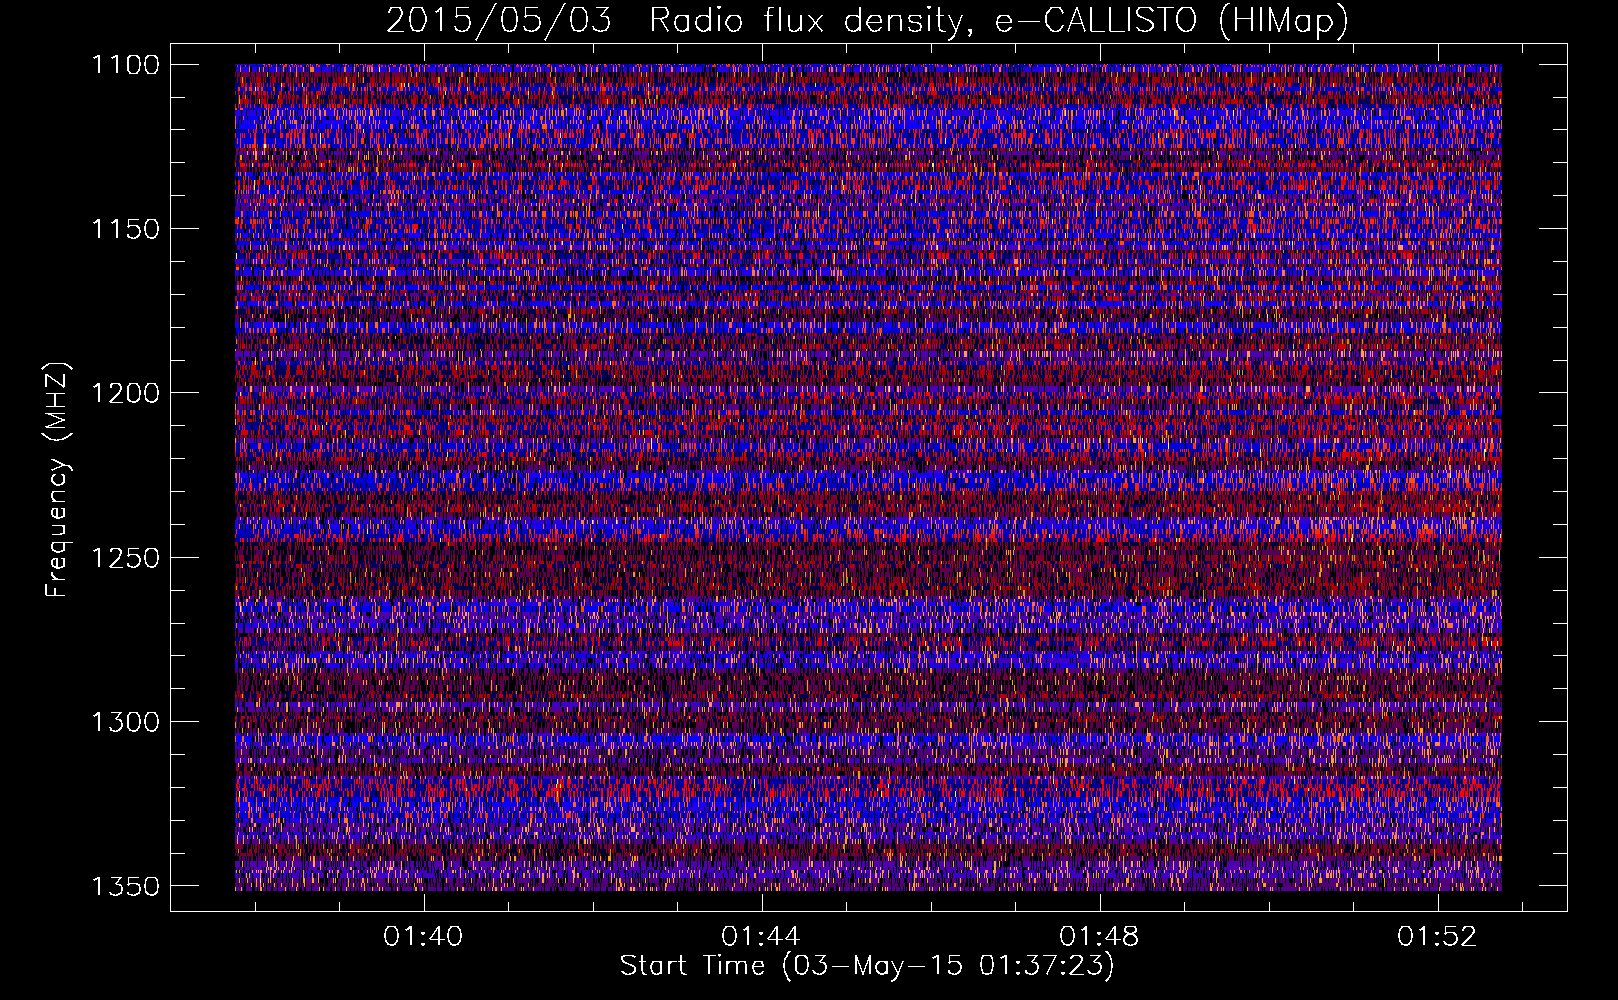The height and width of the screenshot is (1000, 1618).
Task: Click the 1150 frequency tick label
Action: (125, 229)
